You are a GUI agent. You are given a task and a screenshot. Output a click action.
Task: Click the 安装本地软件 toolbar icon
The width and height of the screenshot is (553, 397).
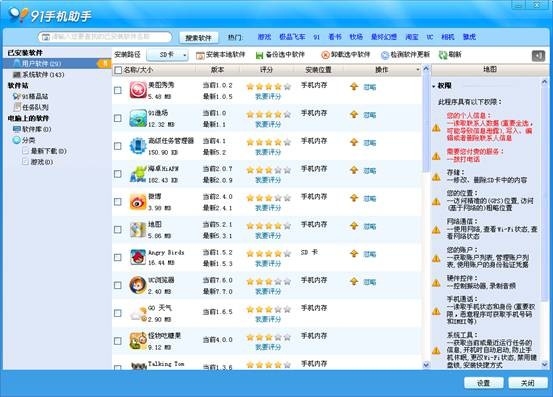(x=200, y=55)
